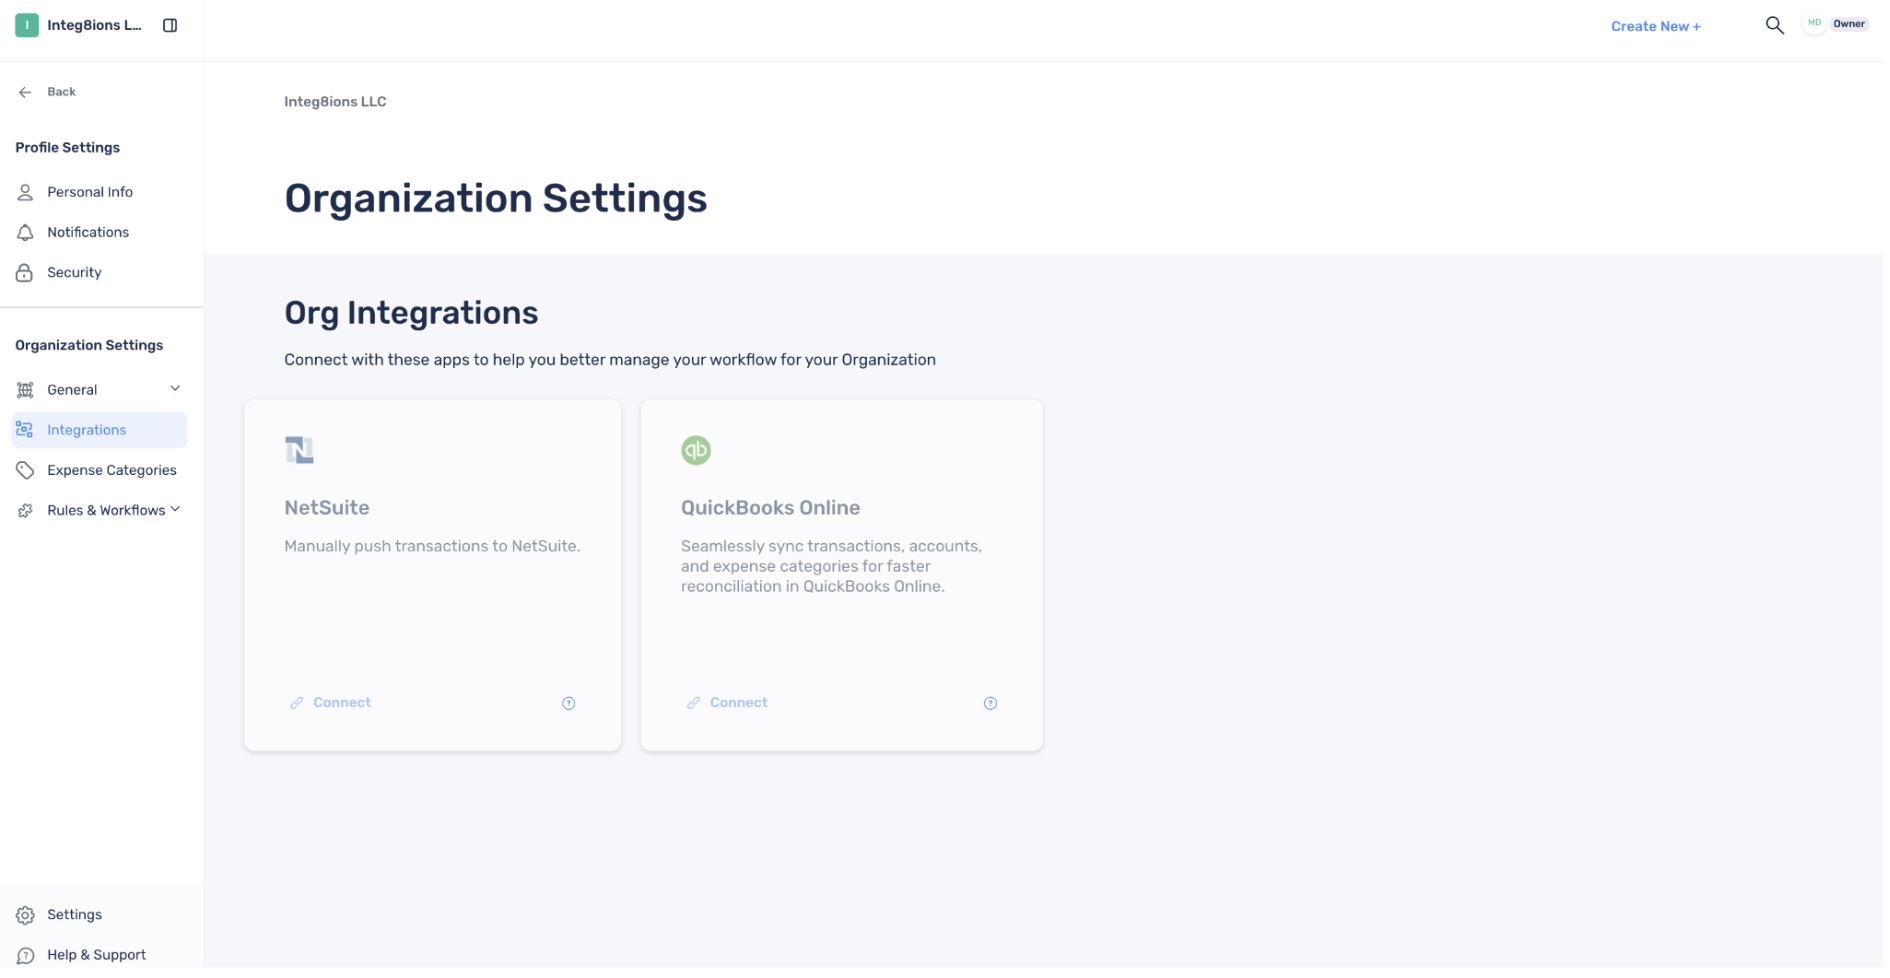Click Create New + link

pyautogui.click(x=1655, y=26)
